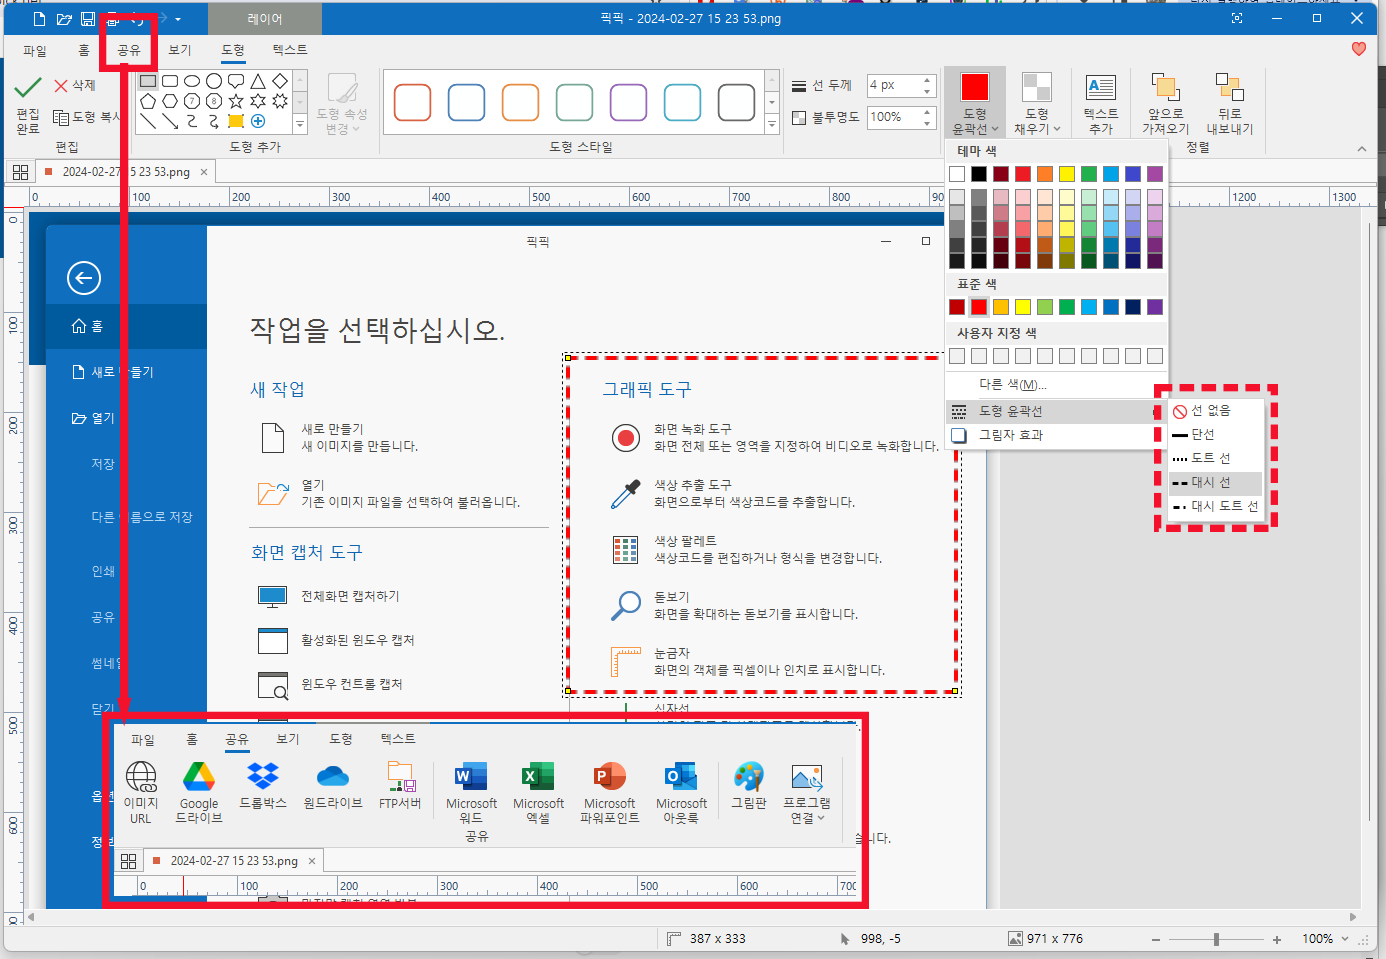Toggle the 그림자 효과 checkbox
The image size is (1386, 959).
click(959, 435)
